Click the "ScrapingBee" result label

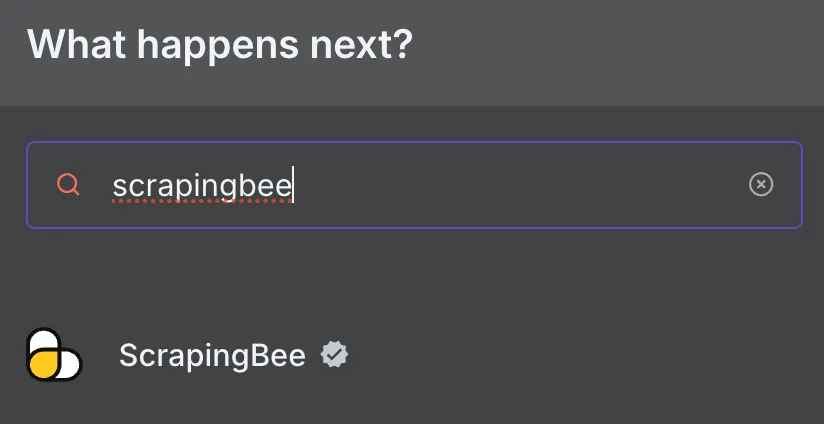[212, 355]
